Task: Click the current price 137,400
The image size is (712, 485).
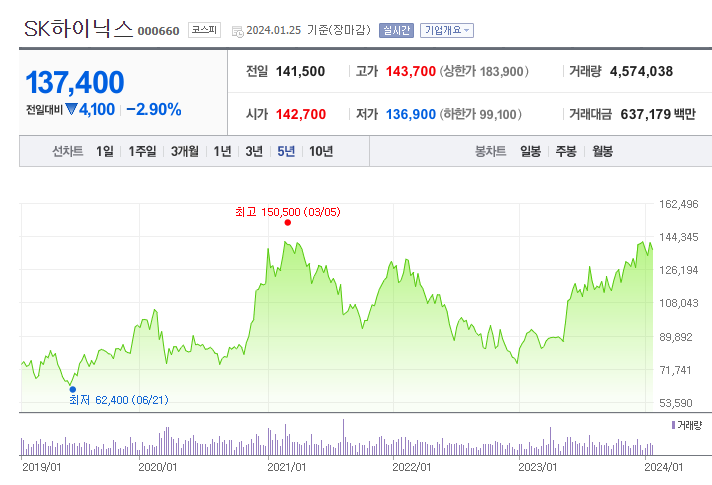Action: tap(75, 83)
